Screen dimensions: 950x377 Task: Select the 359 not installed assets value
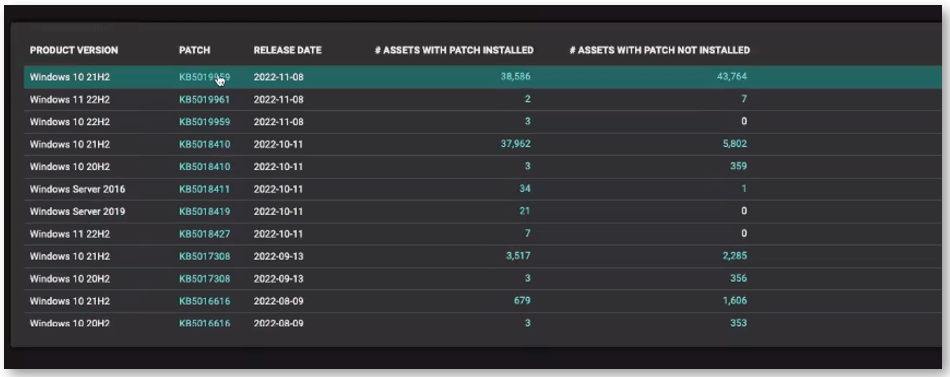coord(739,166)
